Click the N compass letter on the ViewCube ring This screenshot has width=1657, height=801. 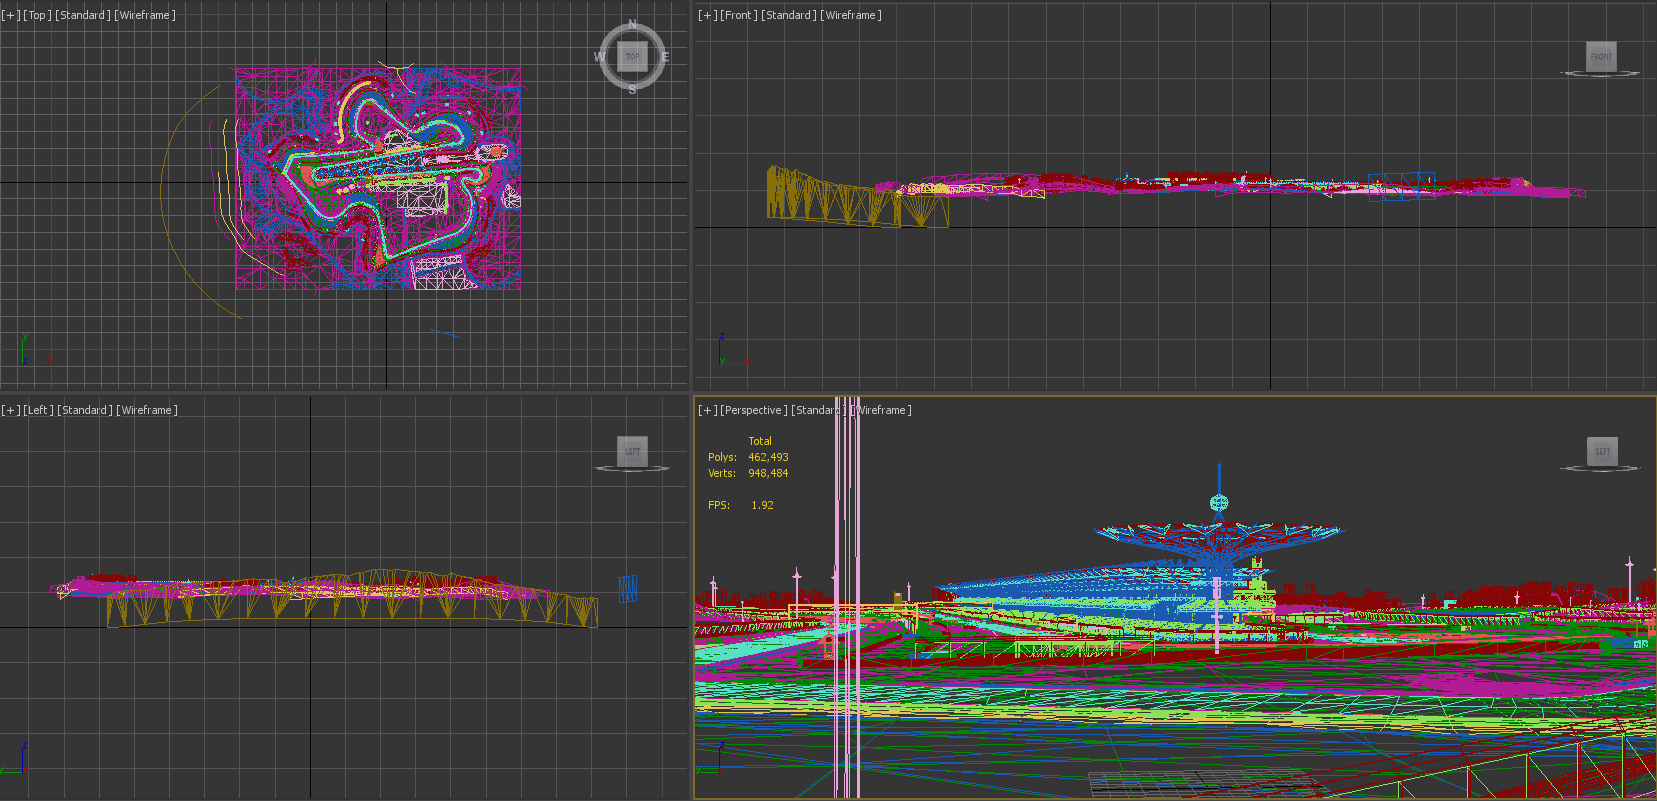pyautogui.click(x=632, y=24)
